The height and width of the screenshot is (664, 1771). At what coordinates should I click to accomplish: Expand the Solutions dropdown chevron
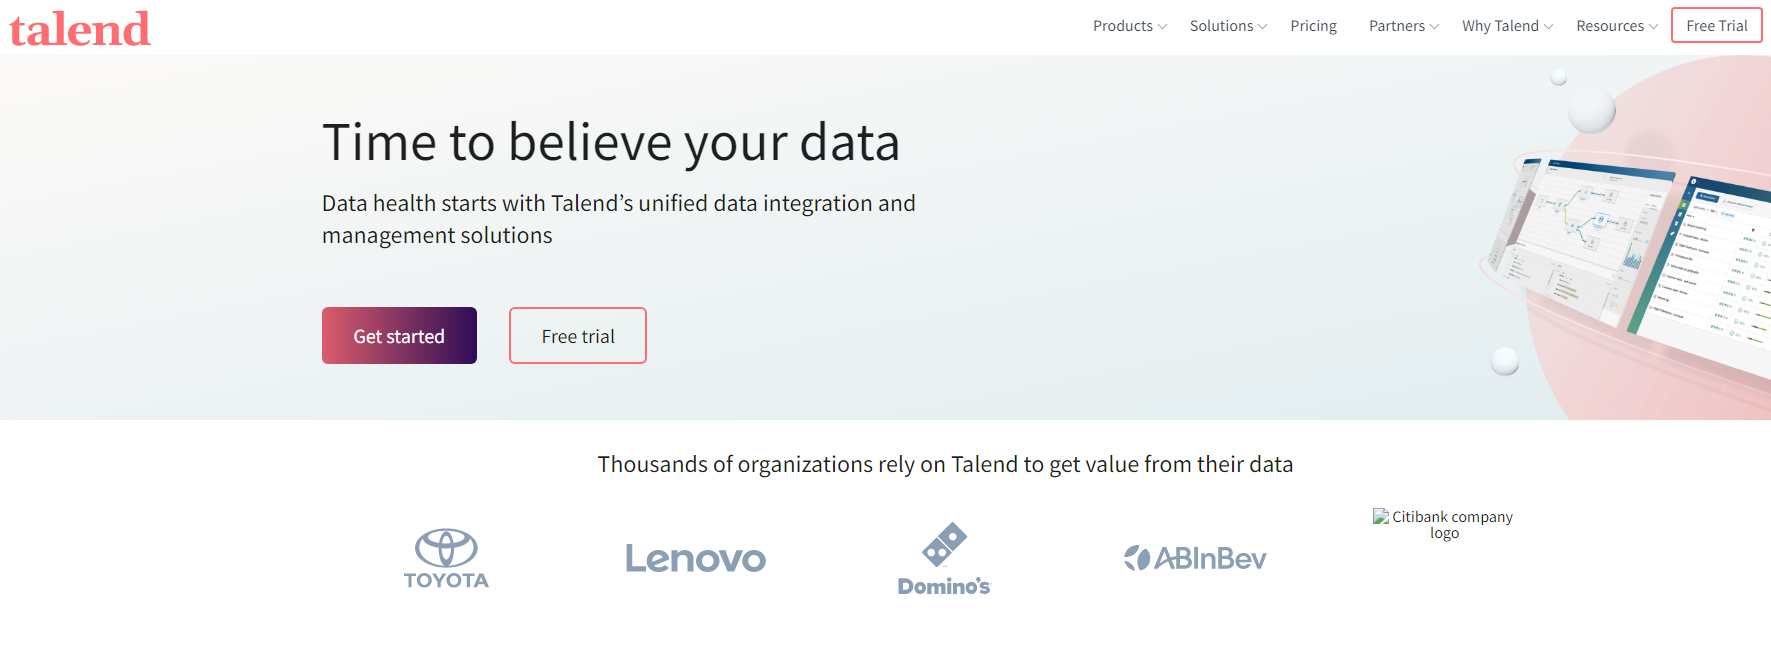1262,27
